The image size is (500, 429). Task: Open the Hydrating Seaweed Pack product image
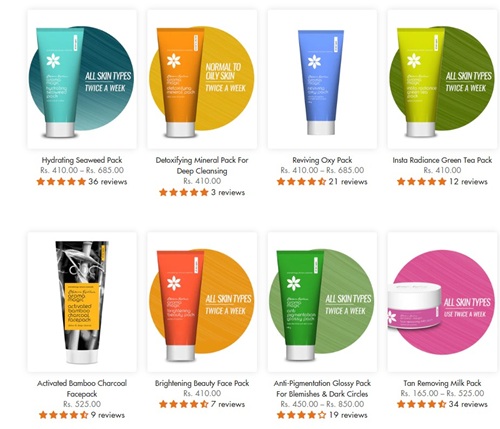pos(82,79)
